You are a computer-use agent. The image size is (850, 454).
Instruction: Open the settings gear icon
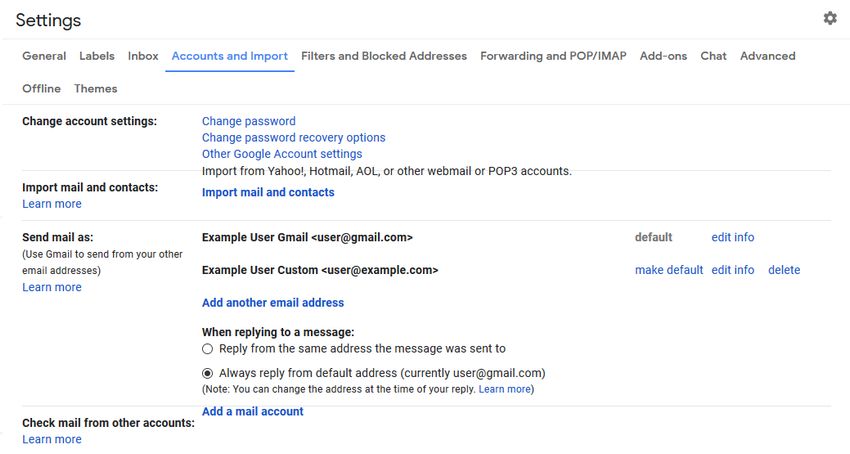pos(830,18)
